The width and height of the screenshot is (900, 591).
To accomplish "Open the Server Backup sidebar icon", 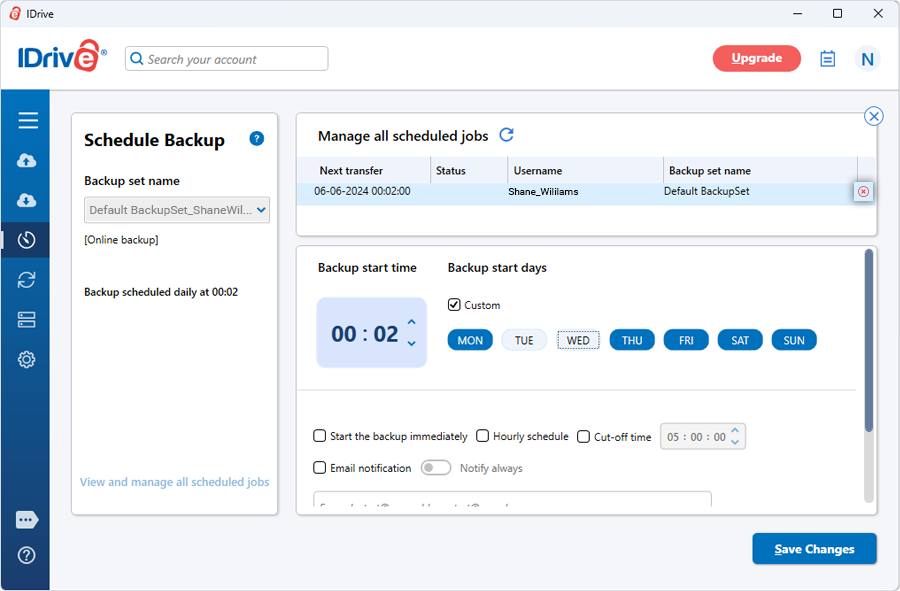I will tap(27, 320).
